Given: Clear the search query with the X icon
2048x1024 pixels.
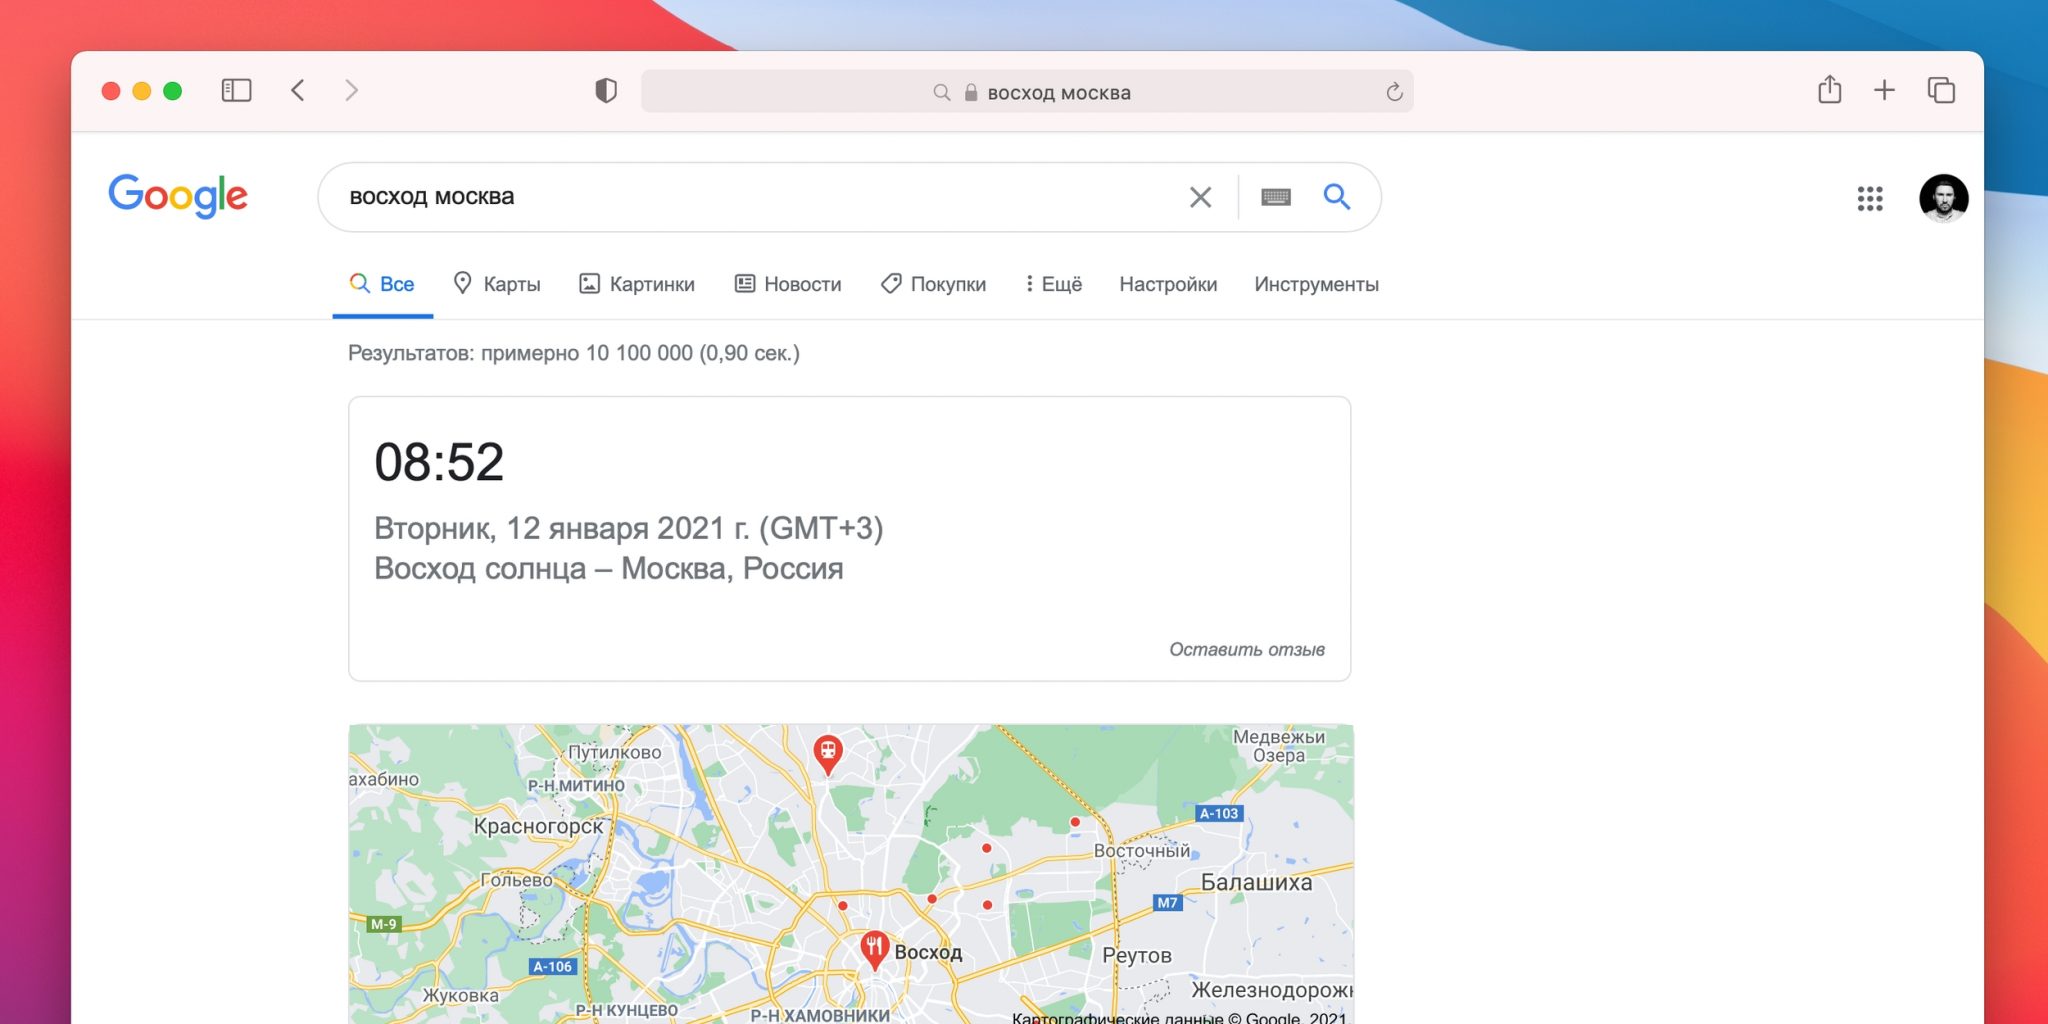Looking at the screenshot, I should (1200, 197).
